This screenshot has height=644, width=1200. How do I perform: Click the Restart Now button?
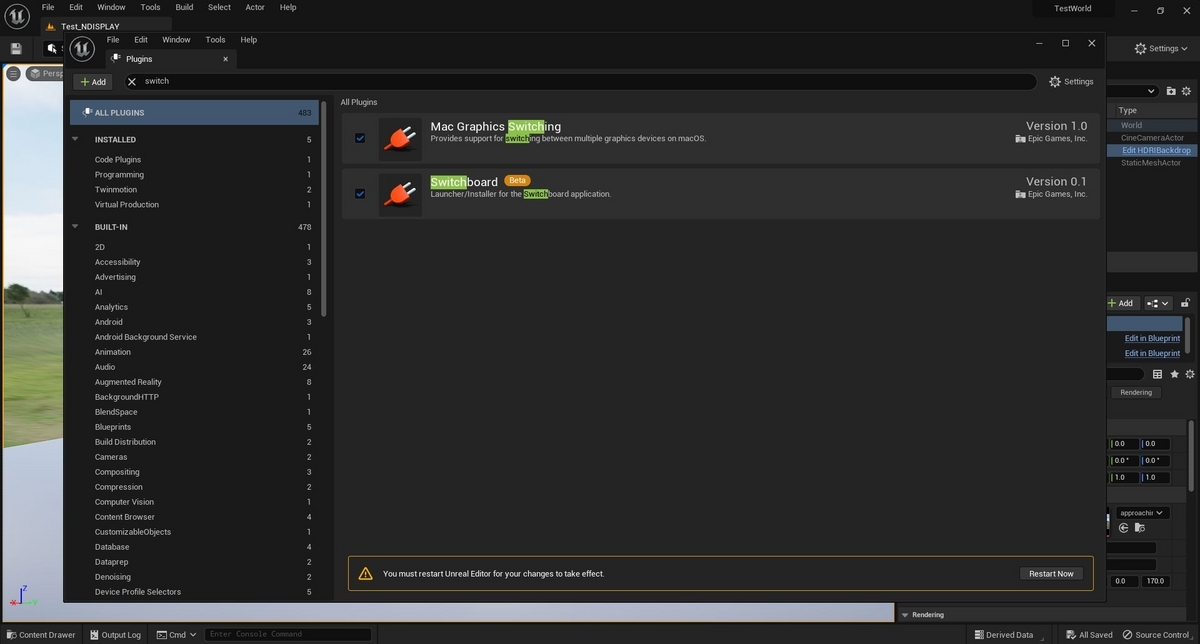(1051, 574)
